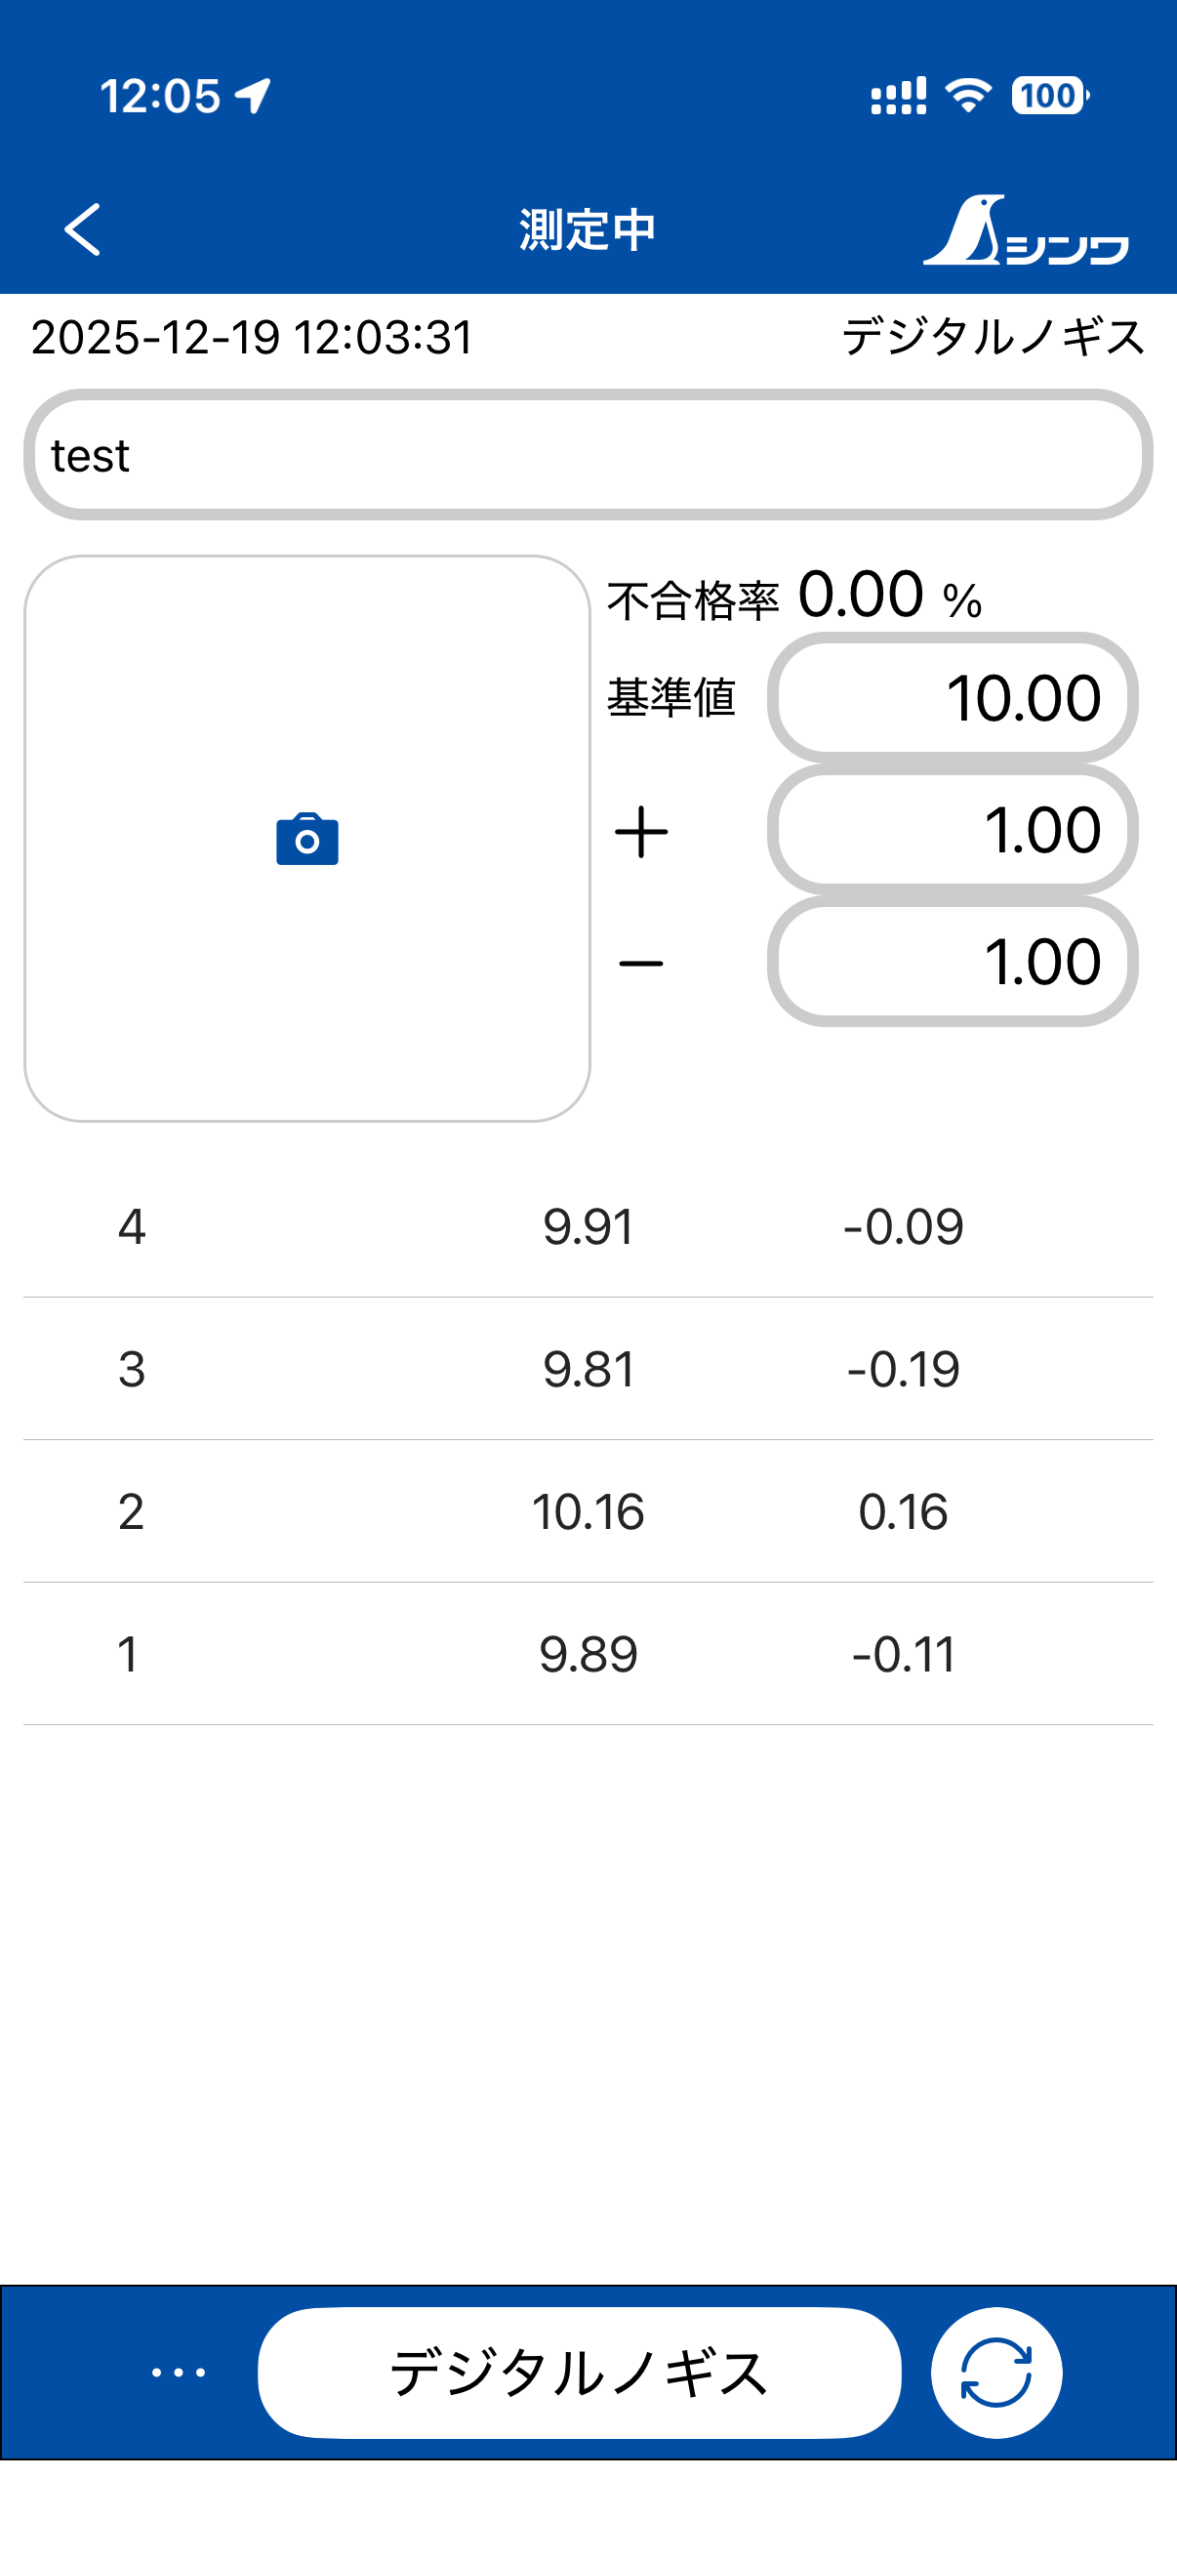Edit the 基準値 field showing 10.00

(952, 698)
